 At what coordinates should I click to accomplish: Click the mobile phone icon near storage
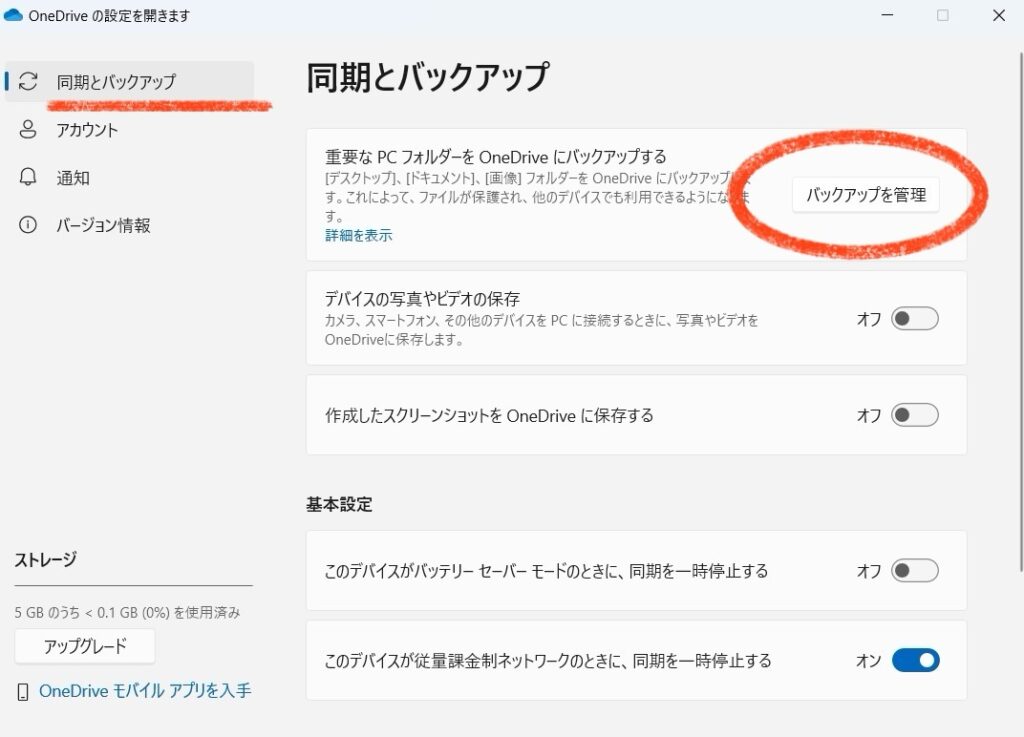click(23, 692)
